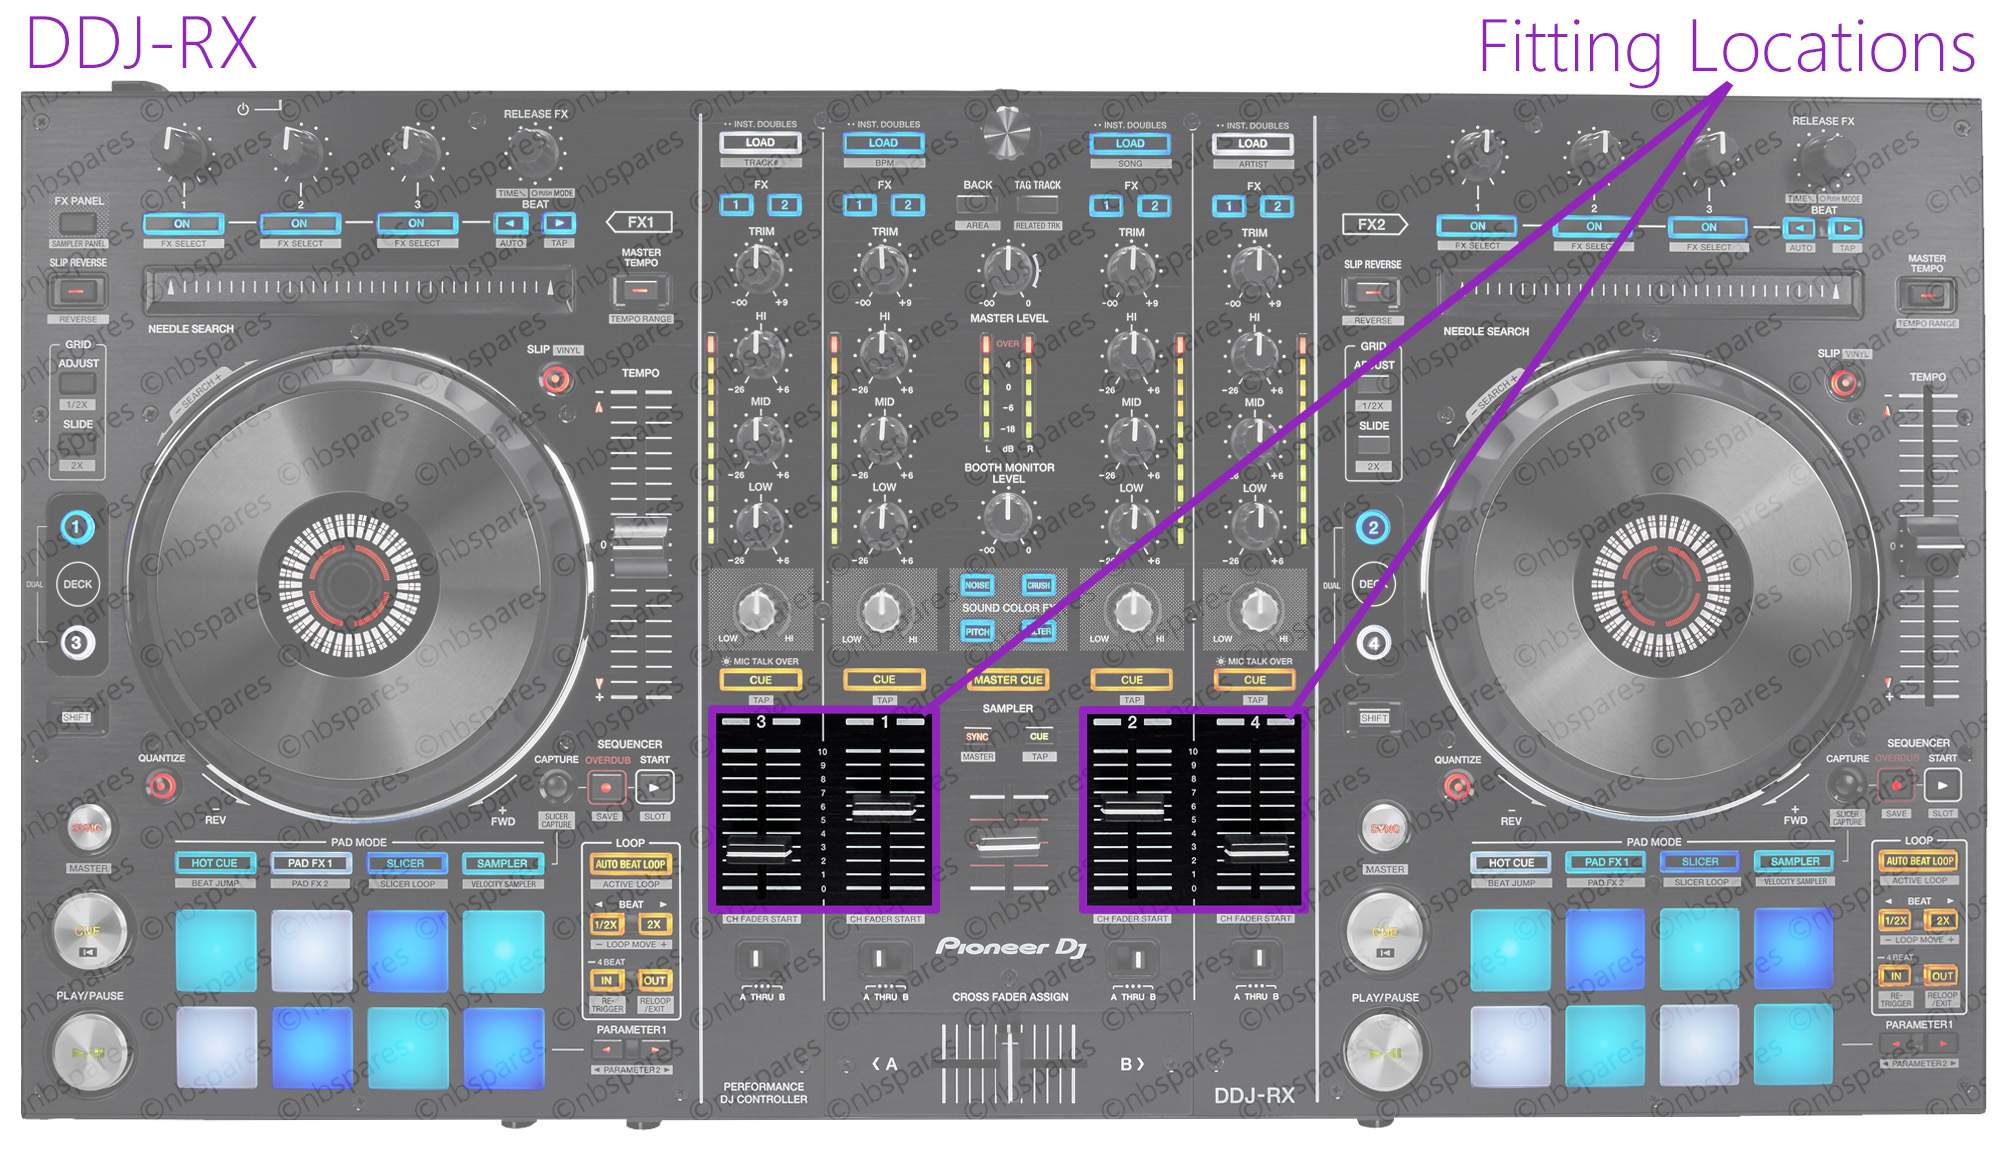Tap the right deck round CUE button
Image resolution: width=2000 pixels, height=1150 pixels.
[1384, 931]
